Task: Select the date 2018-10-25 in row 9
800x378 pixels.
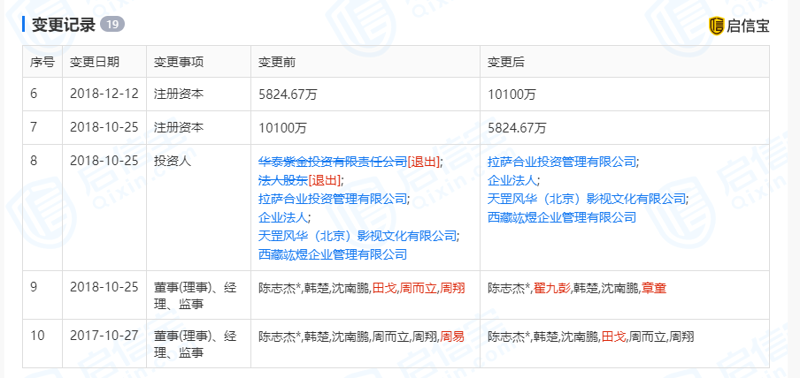Action: point(104,287)
